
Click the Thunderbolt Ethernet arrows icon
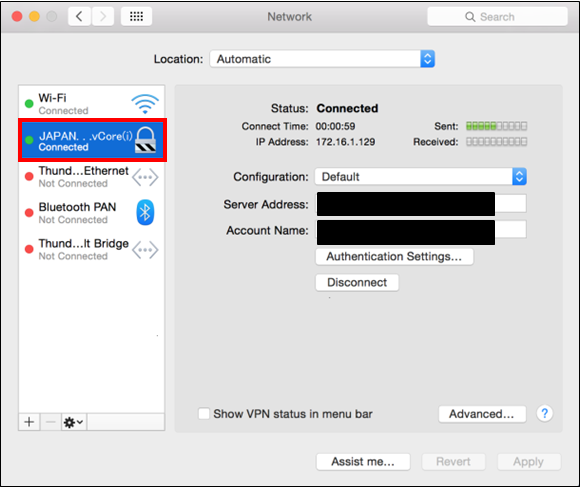(145, 177)
